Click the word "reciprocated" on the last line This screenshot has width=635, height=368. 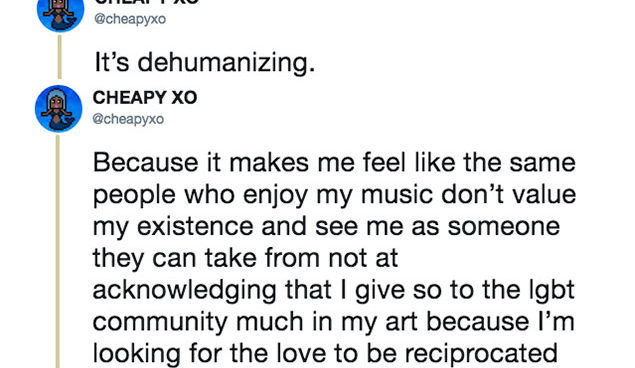[482, 354]
